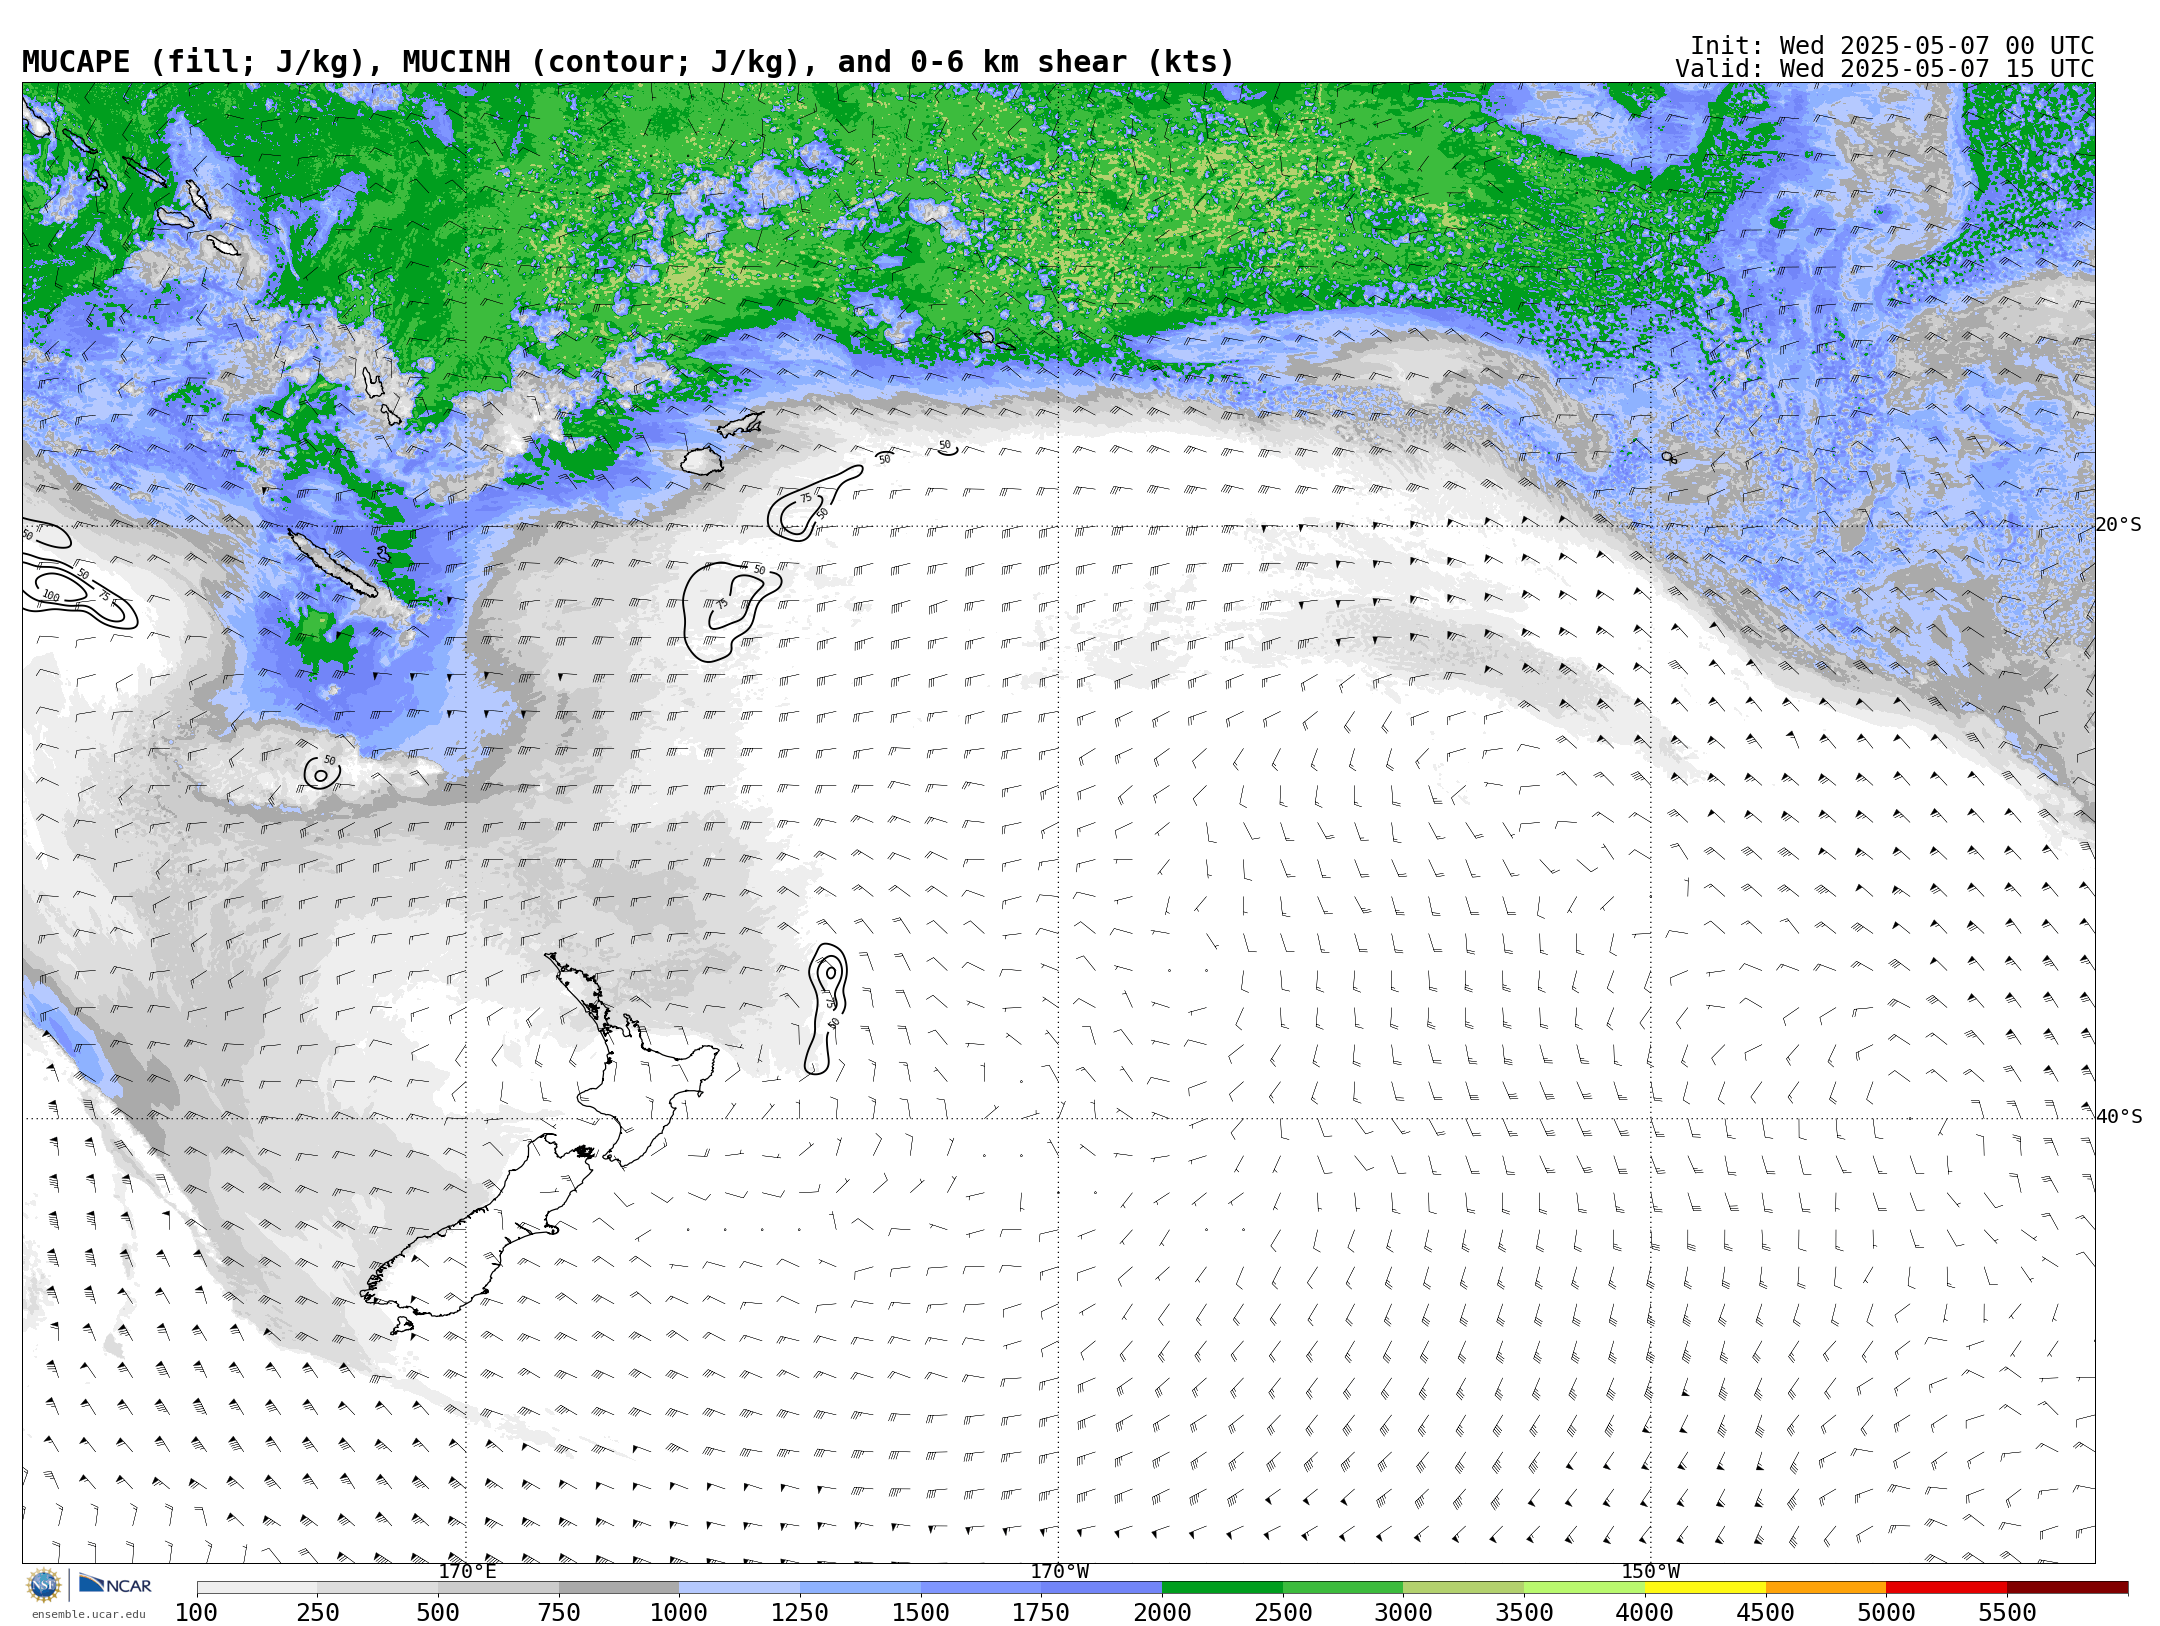Click the colorbar tick label 2500
The image size is (2160, 1626).
(1283, 1612)
